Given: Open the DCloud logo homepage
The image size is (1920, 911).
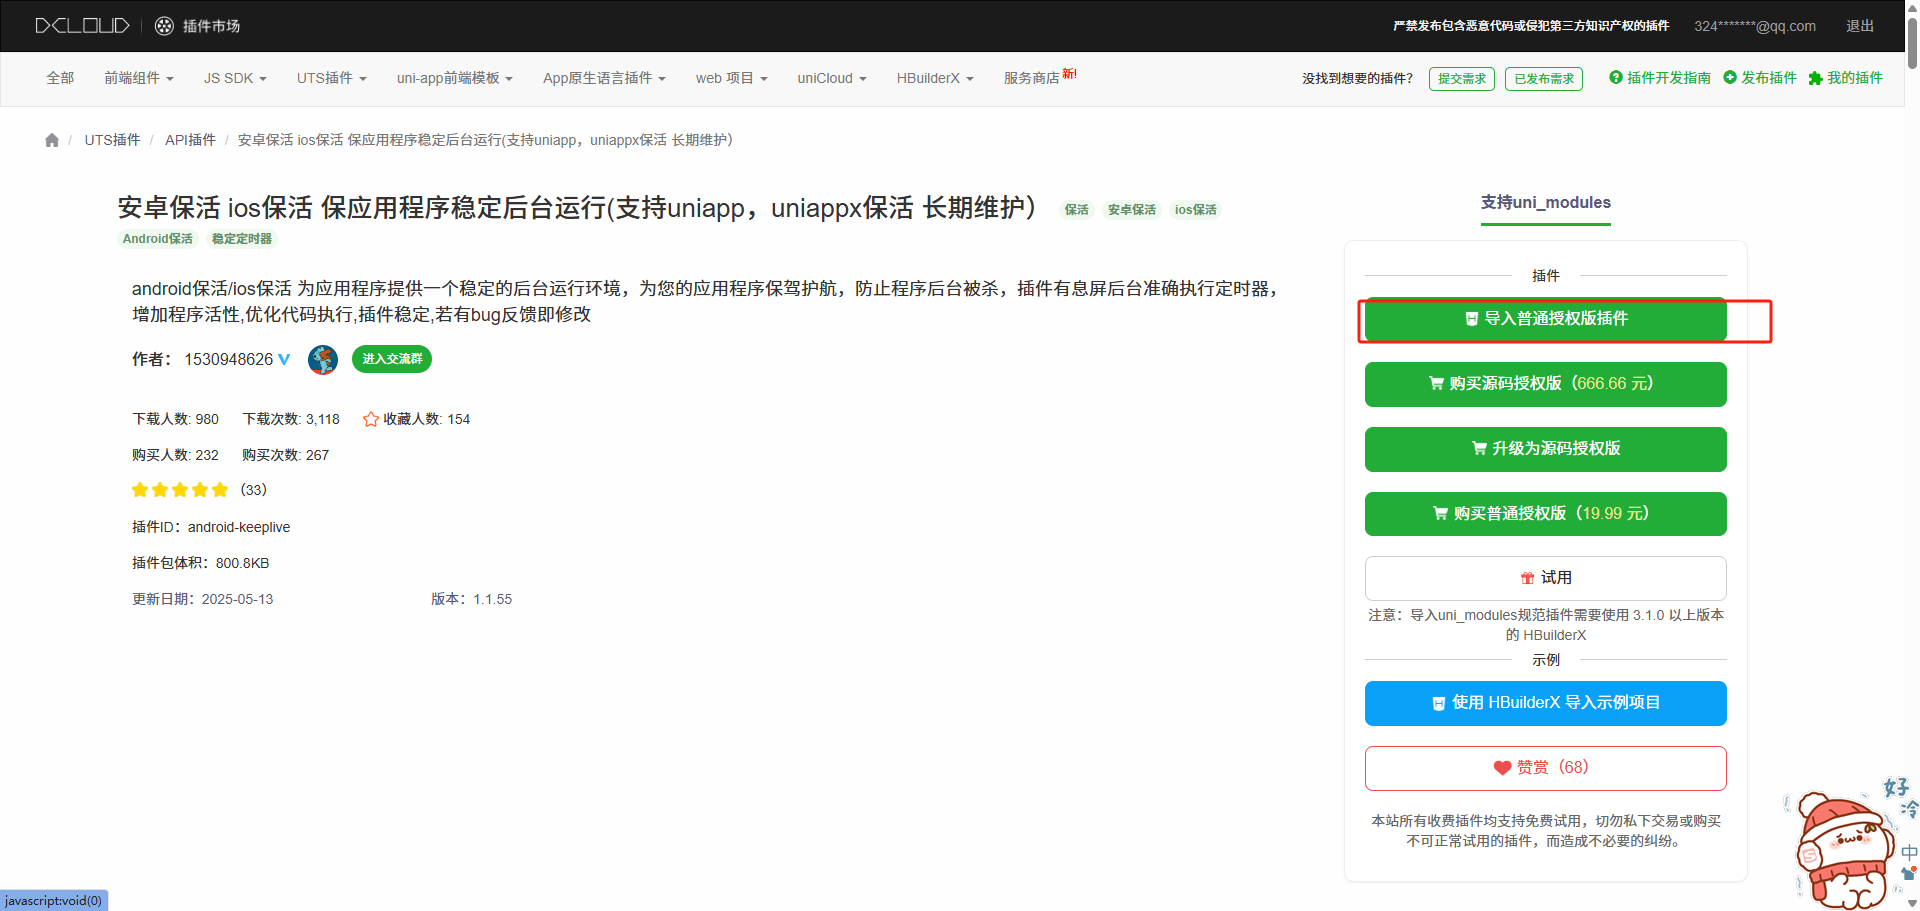Looking at the screenshot, I should tap(82, 26).
